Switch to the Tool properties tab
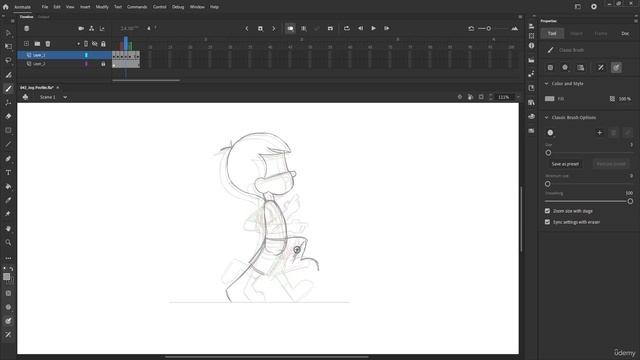Viewport: 640px width, 360px height. (x=552, y=33)
